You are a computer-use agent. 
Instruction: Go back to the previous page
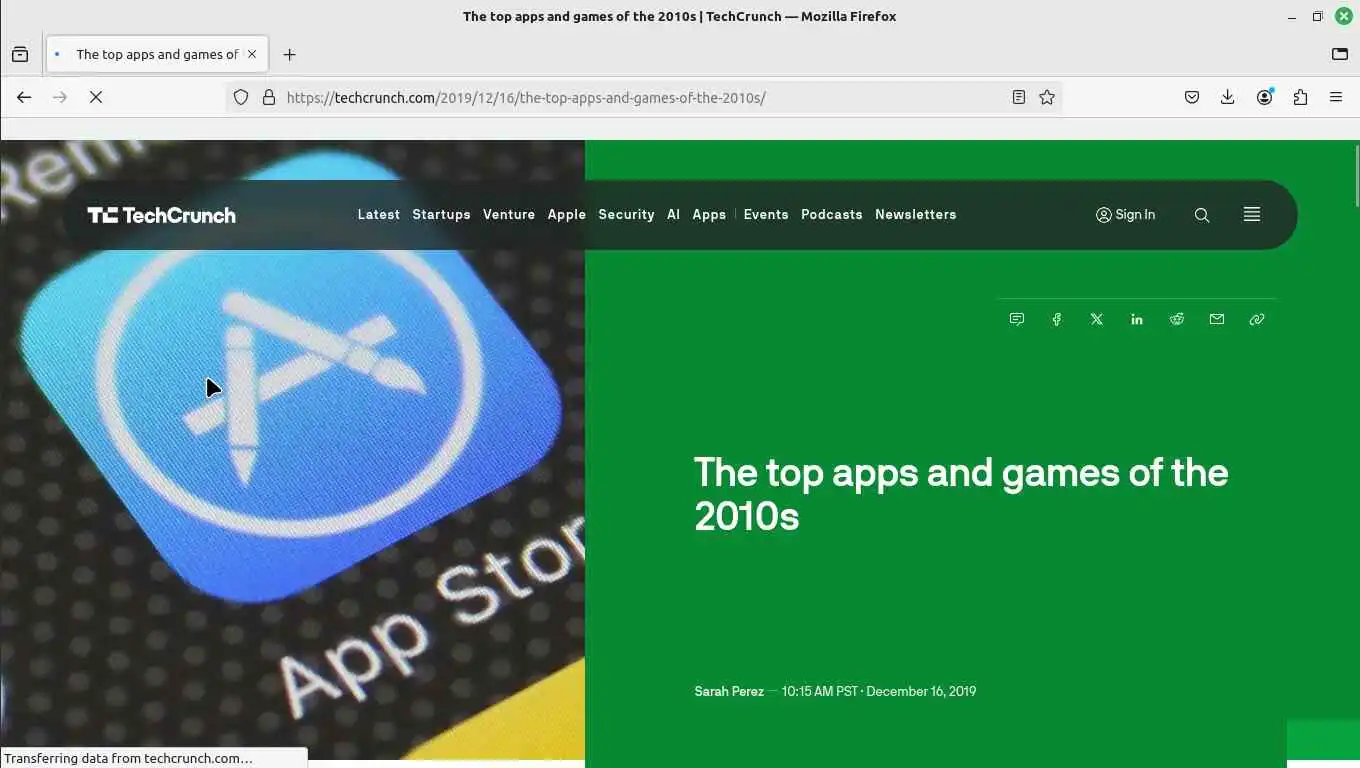coord(24,97)
